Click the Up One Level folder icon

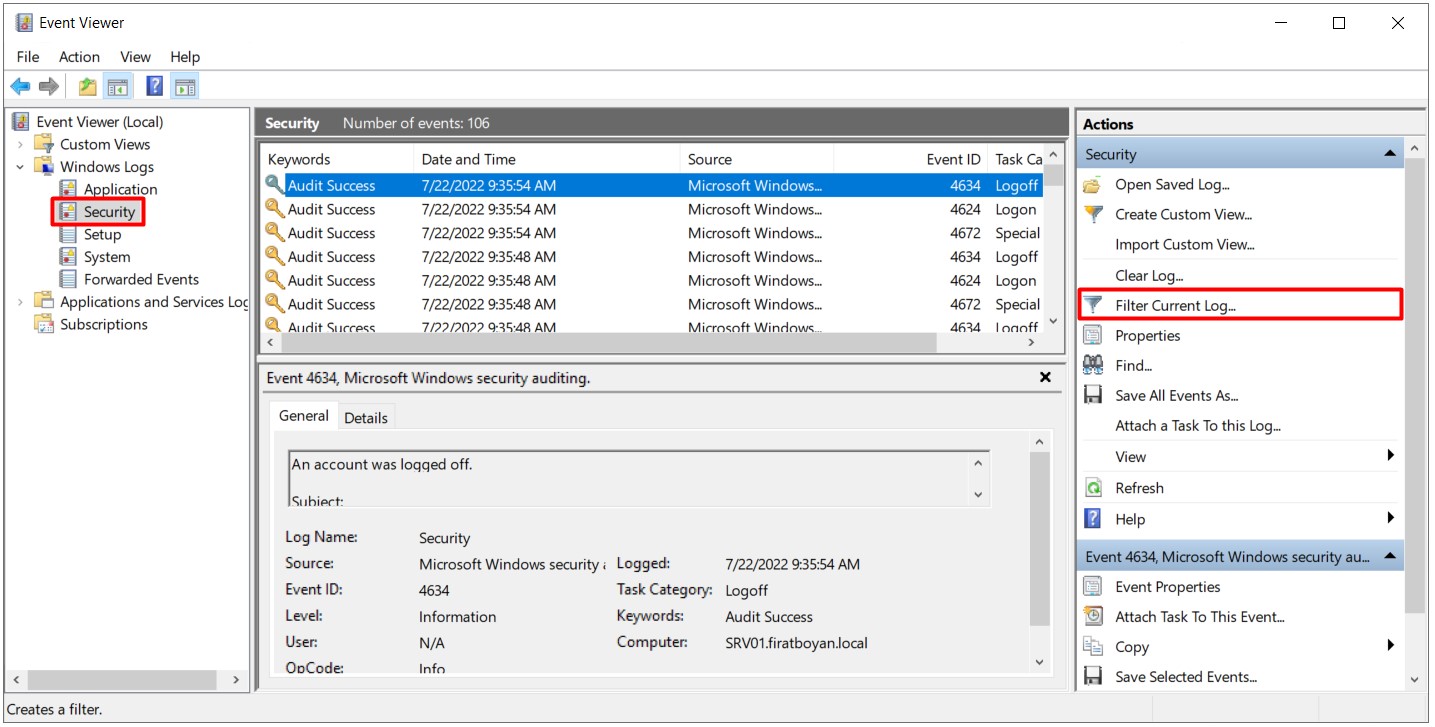[x=88, y=87]
